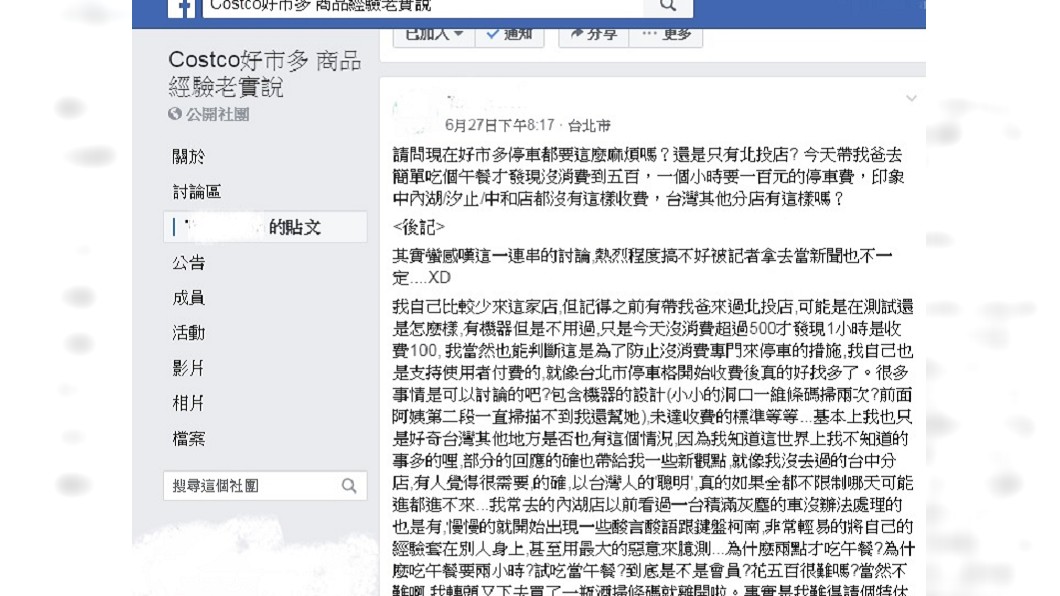Screen dimensions: 1060x596
Task: Open the 更多 more options menu
Action: tap(666, 35)
